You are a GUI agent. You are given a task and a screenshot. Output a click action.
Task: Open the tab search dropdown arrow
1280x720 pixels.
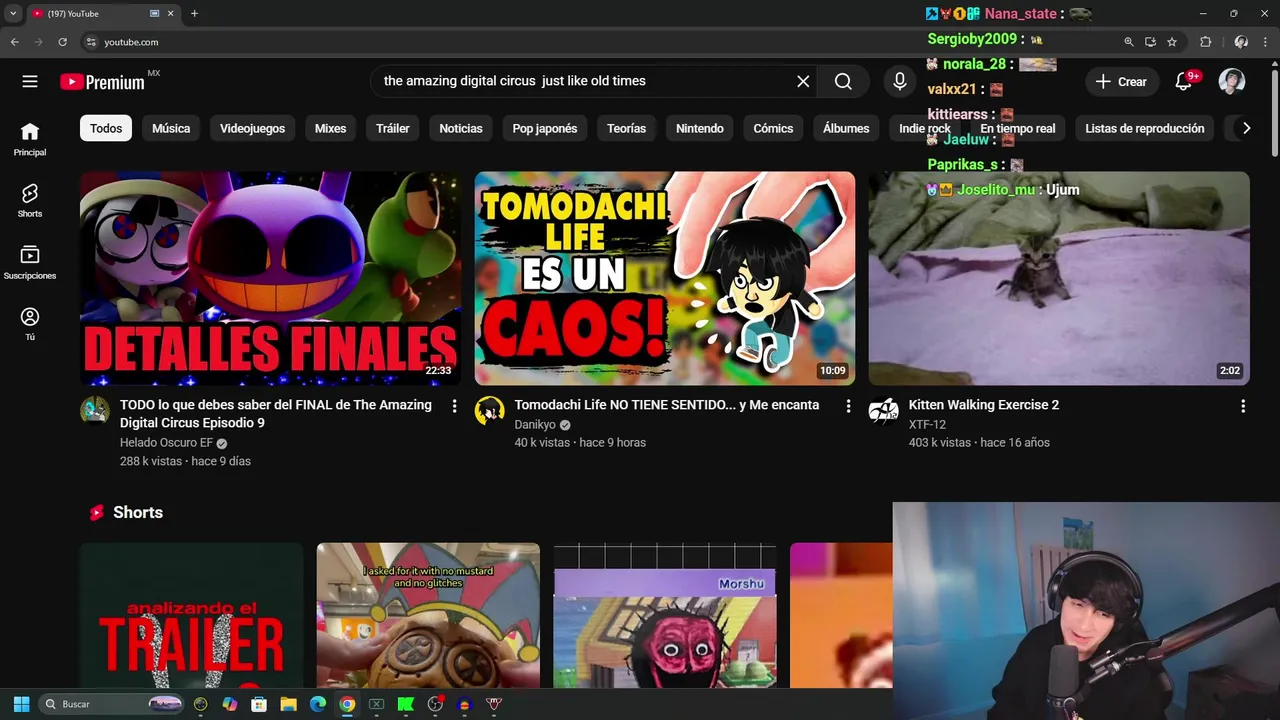pyautogui.click(x=13, y=13)
